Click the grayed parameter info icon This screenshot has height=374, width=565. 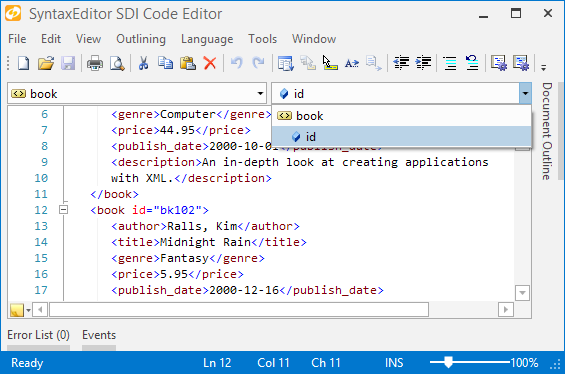click(308, 63)
